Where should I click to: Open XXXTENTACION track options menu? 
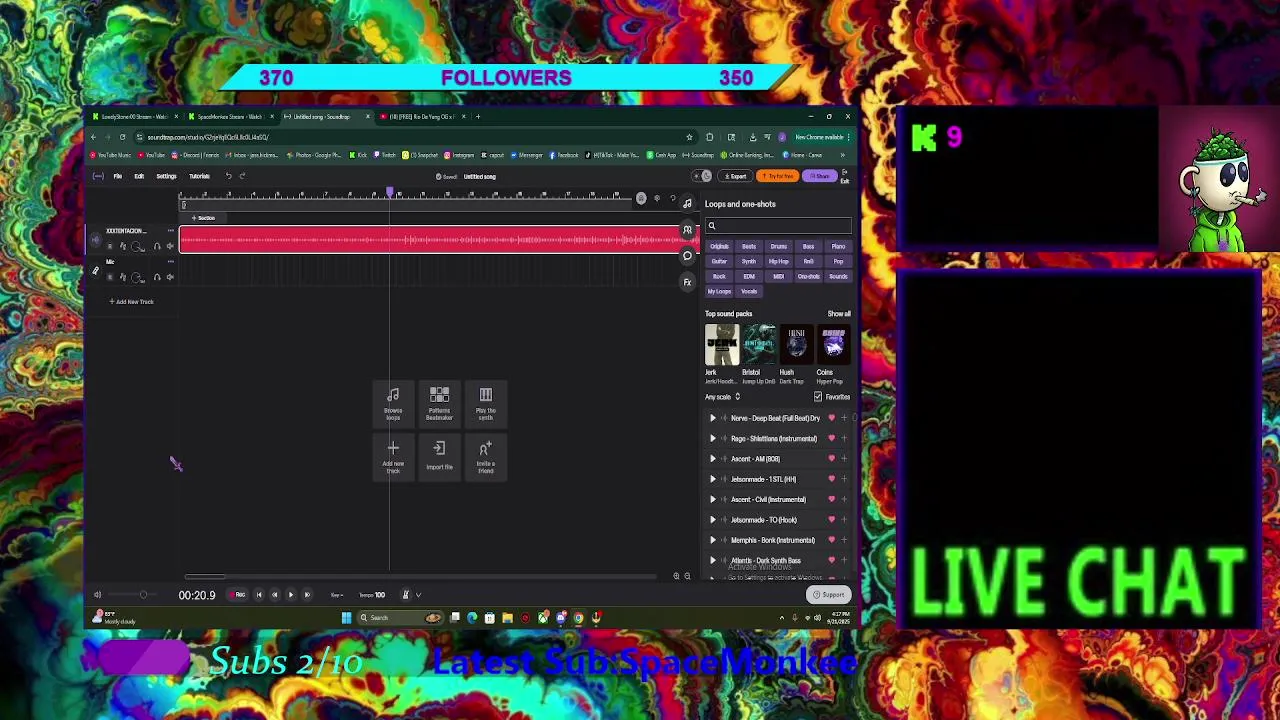170,231
